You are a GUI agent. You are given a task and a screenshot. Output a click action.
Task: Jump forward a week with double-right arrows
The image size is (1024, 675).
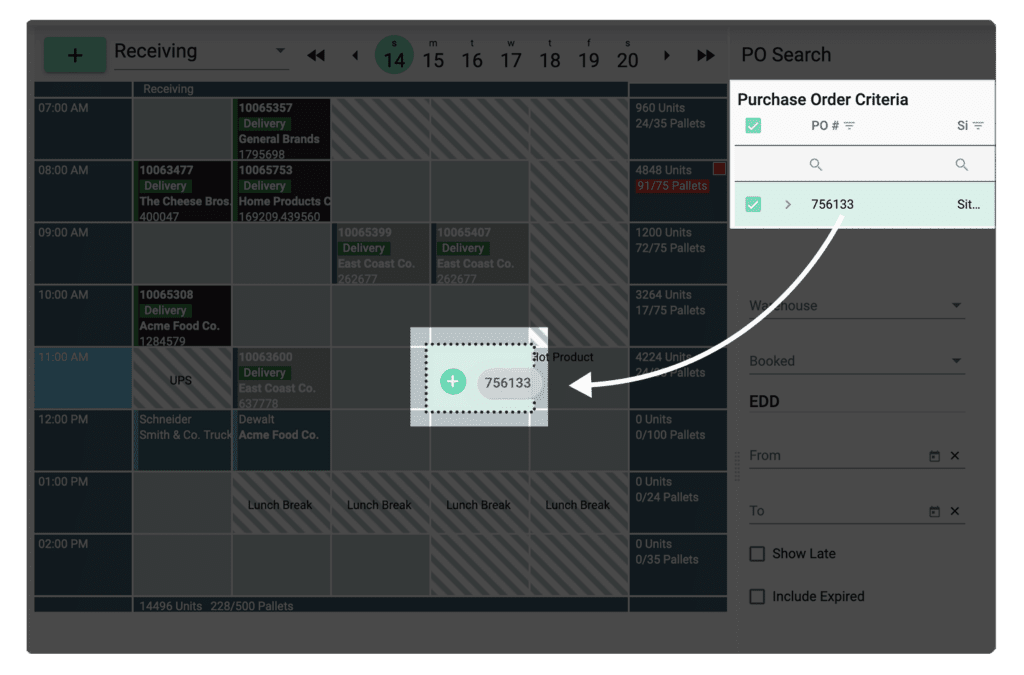[706, 55]
